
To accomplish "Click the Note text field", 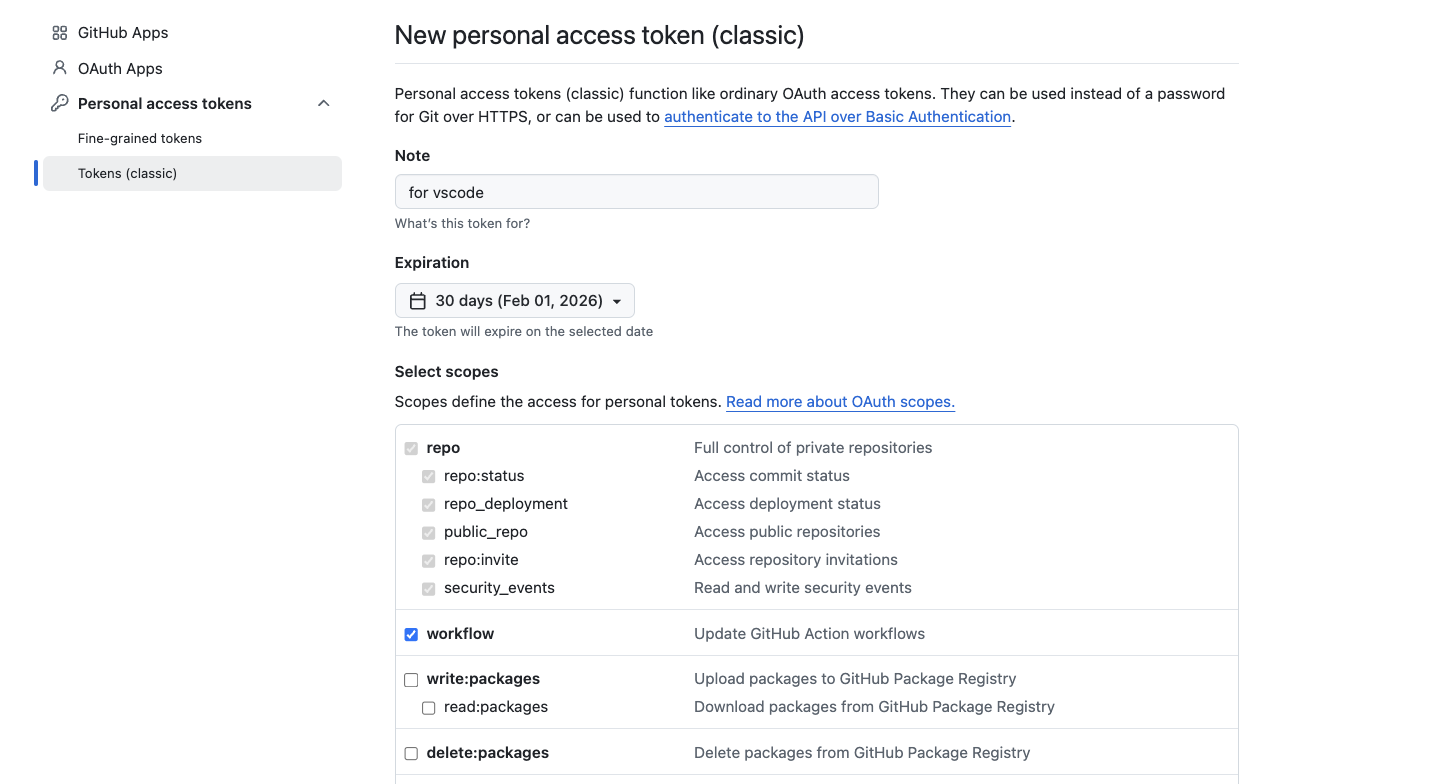I will click(x=636, y=192).
